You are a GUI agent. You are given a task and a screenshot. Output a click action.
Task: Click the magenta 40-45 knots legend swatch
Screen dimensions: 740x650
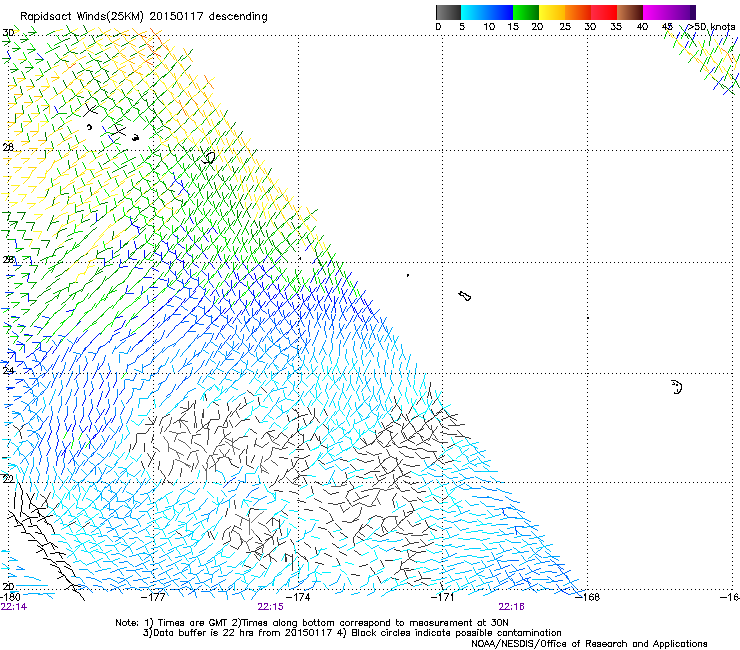click(x=656, y=12)
